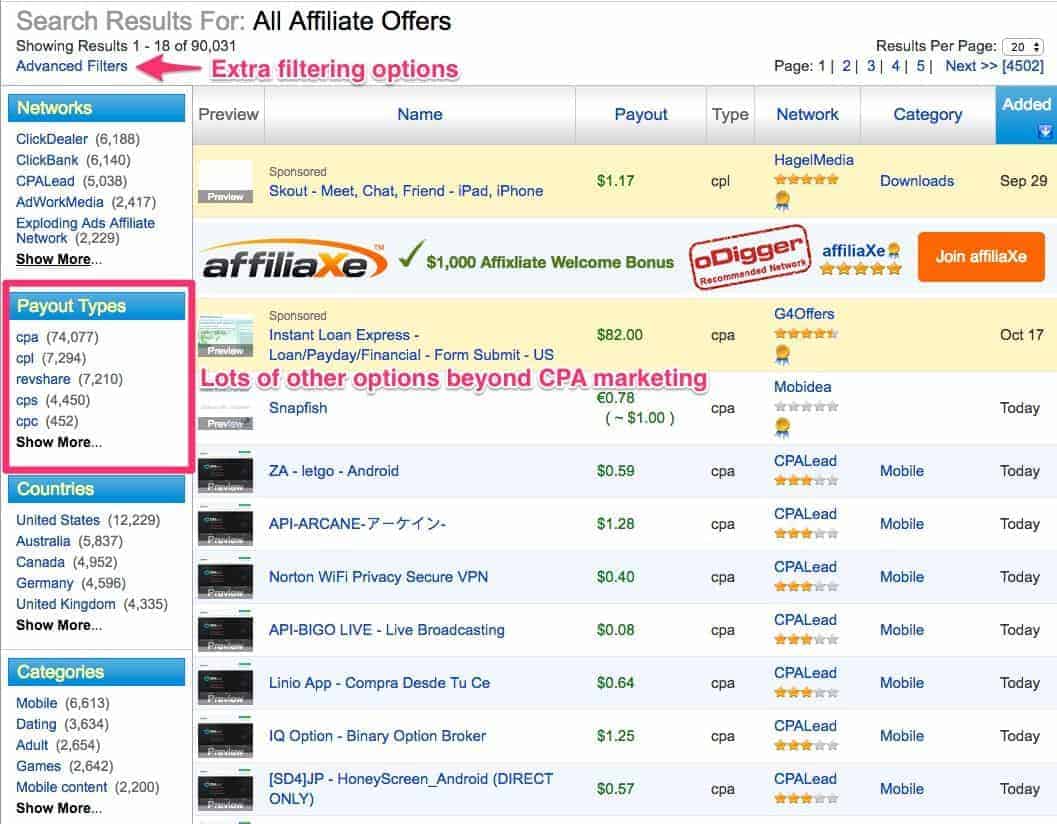1057x824 pixels.
Task: Open the Snapfish offer link
Action: (298, 408)
